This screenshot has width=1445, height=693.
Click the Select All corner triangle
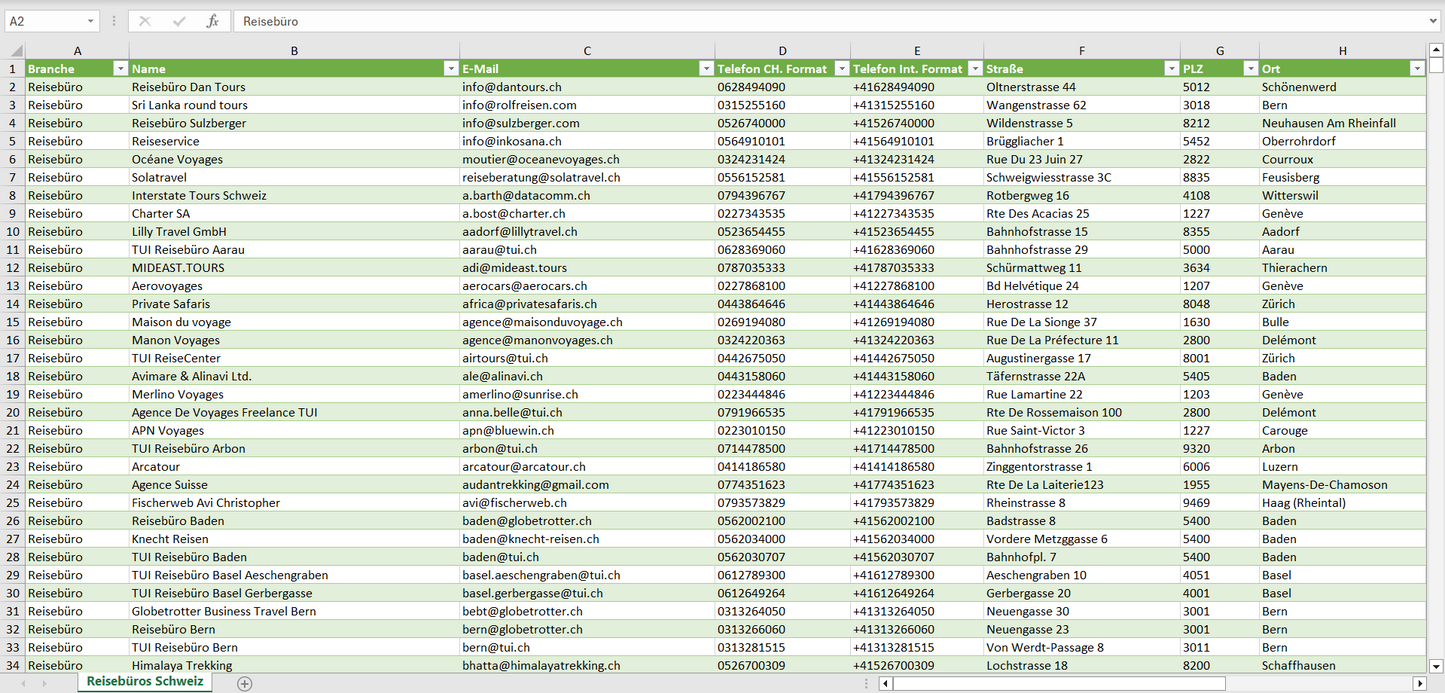(x=16, y=51)
